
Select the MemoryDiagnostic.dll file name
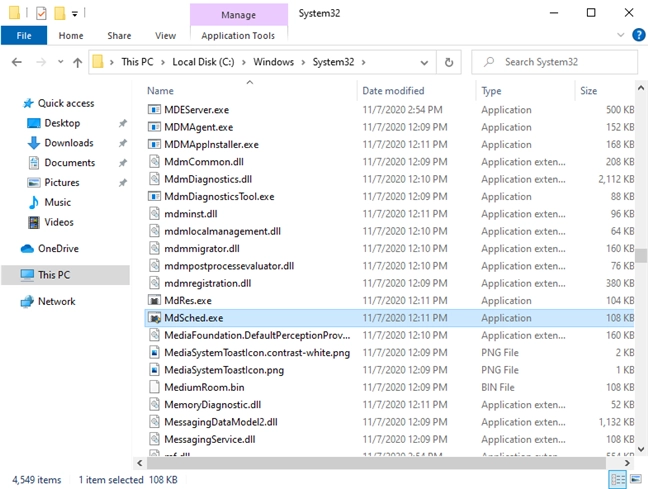click(212, 405)
